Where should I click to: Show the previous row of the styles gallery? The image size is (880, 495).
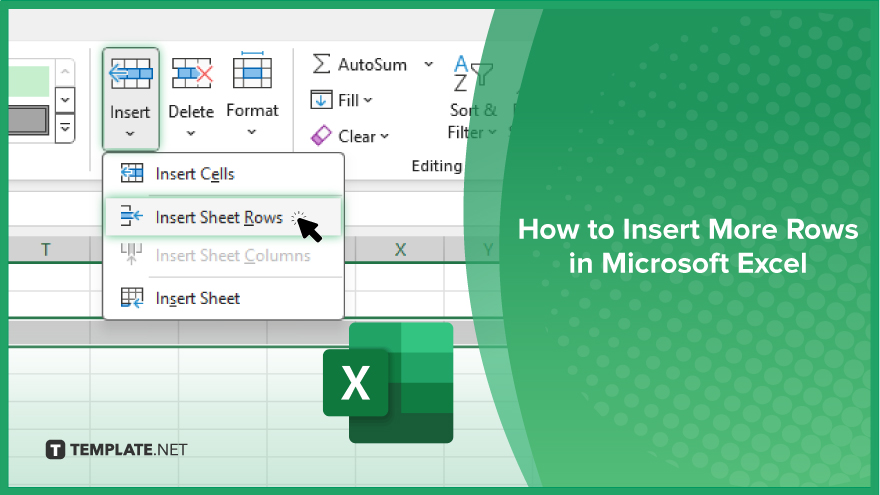tap(65, 72)
